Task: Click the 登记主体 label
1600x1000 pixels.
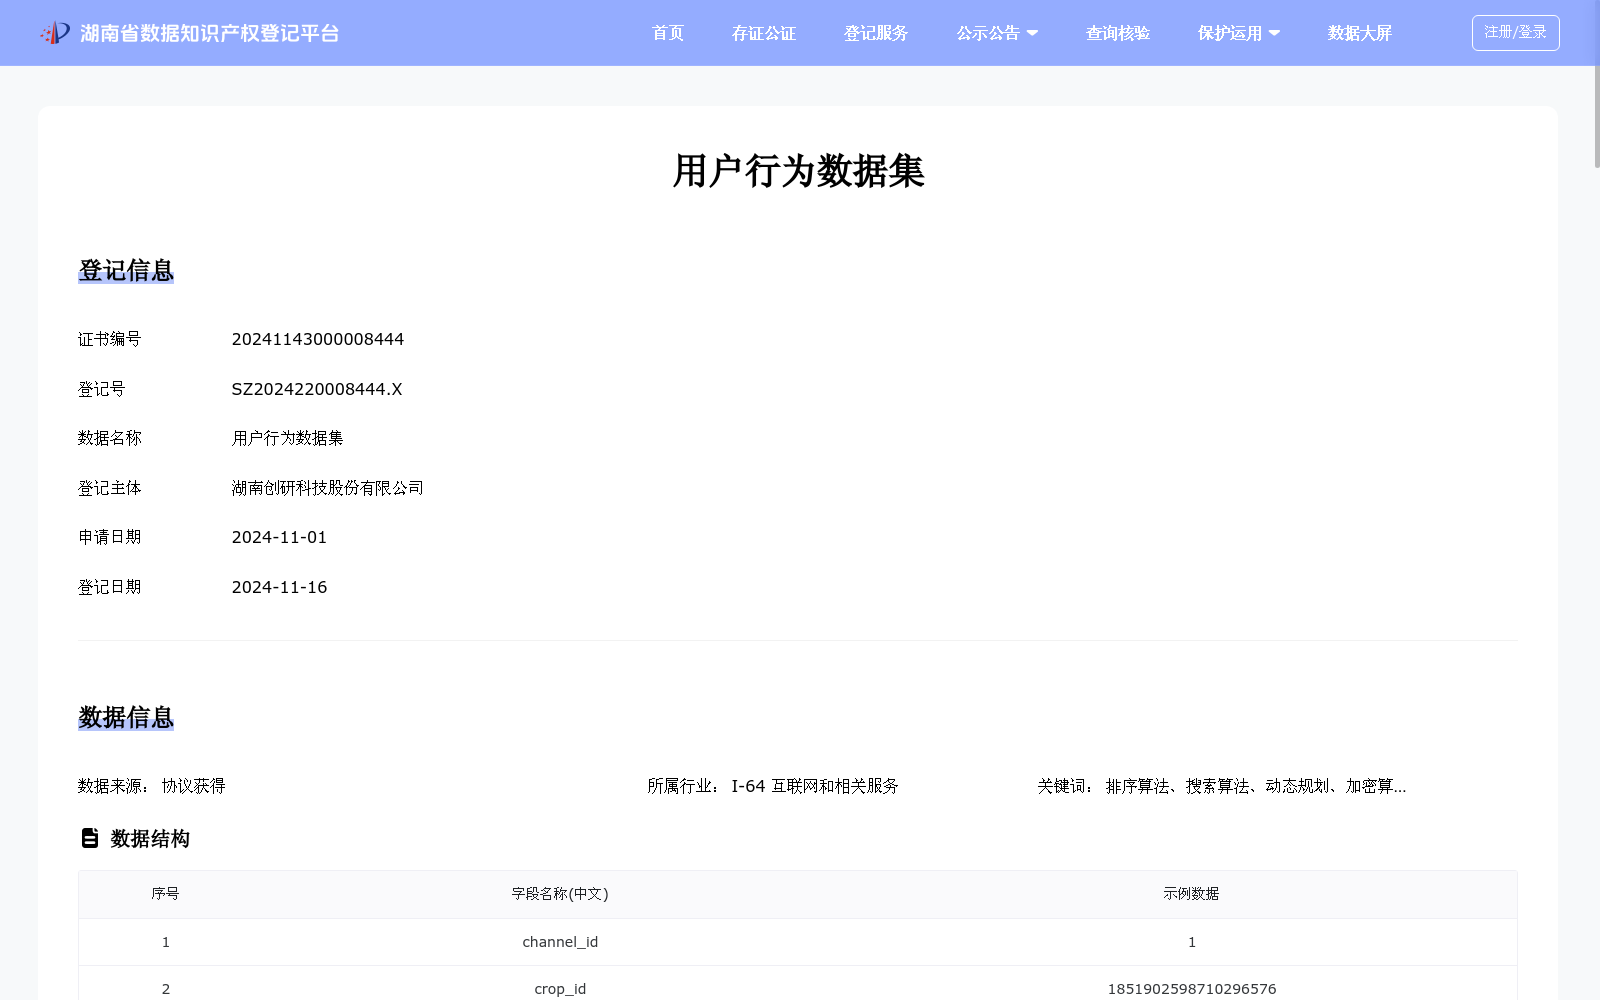Action: [x=110, y=488]
